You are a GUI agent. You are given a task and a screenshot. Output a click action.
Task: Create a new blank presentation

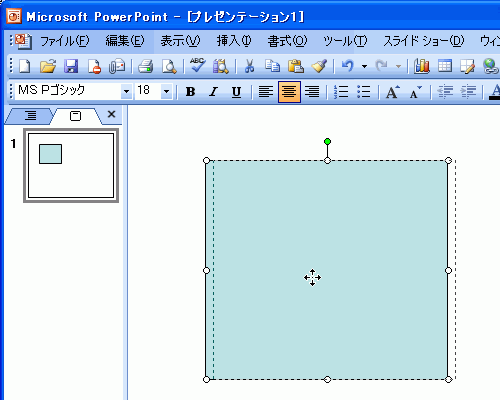25,66
